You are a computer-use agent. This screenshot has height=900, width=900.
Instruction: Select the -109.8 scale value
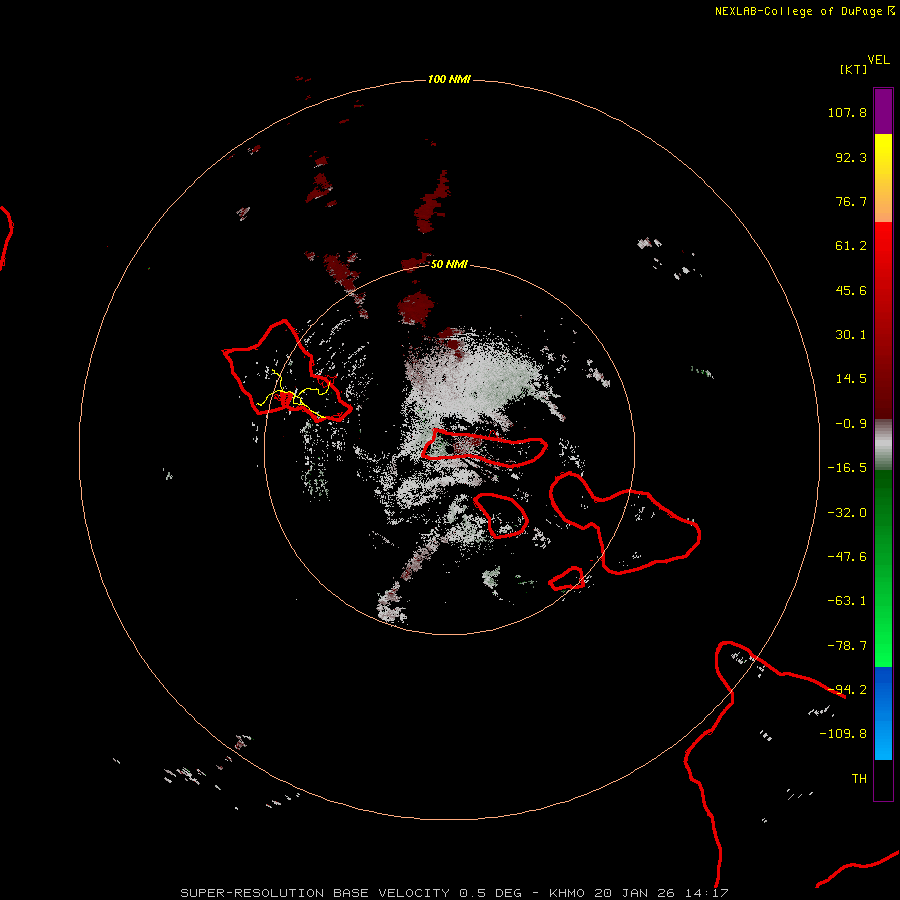pyautogui.click(x=843, y=734)
